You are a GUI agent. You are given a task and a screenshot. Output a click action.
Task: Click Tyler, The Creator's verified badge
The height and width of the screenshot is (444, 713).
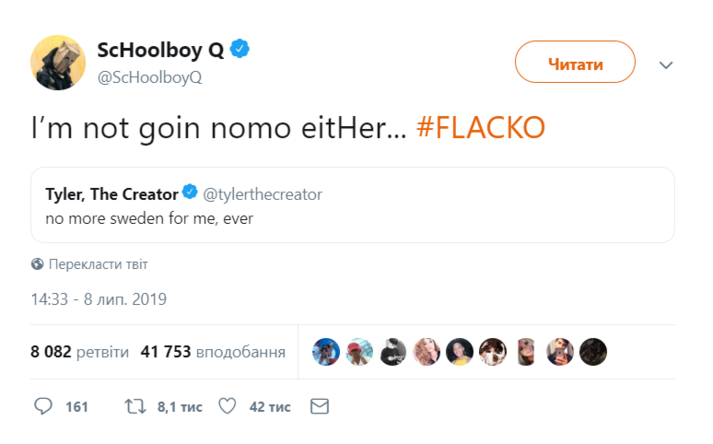(x=192, y=193)
